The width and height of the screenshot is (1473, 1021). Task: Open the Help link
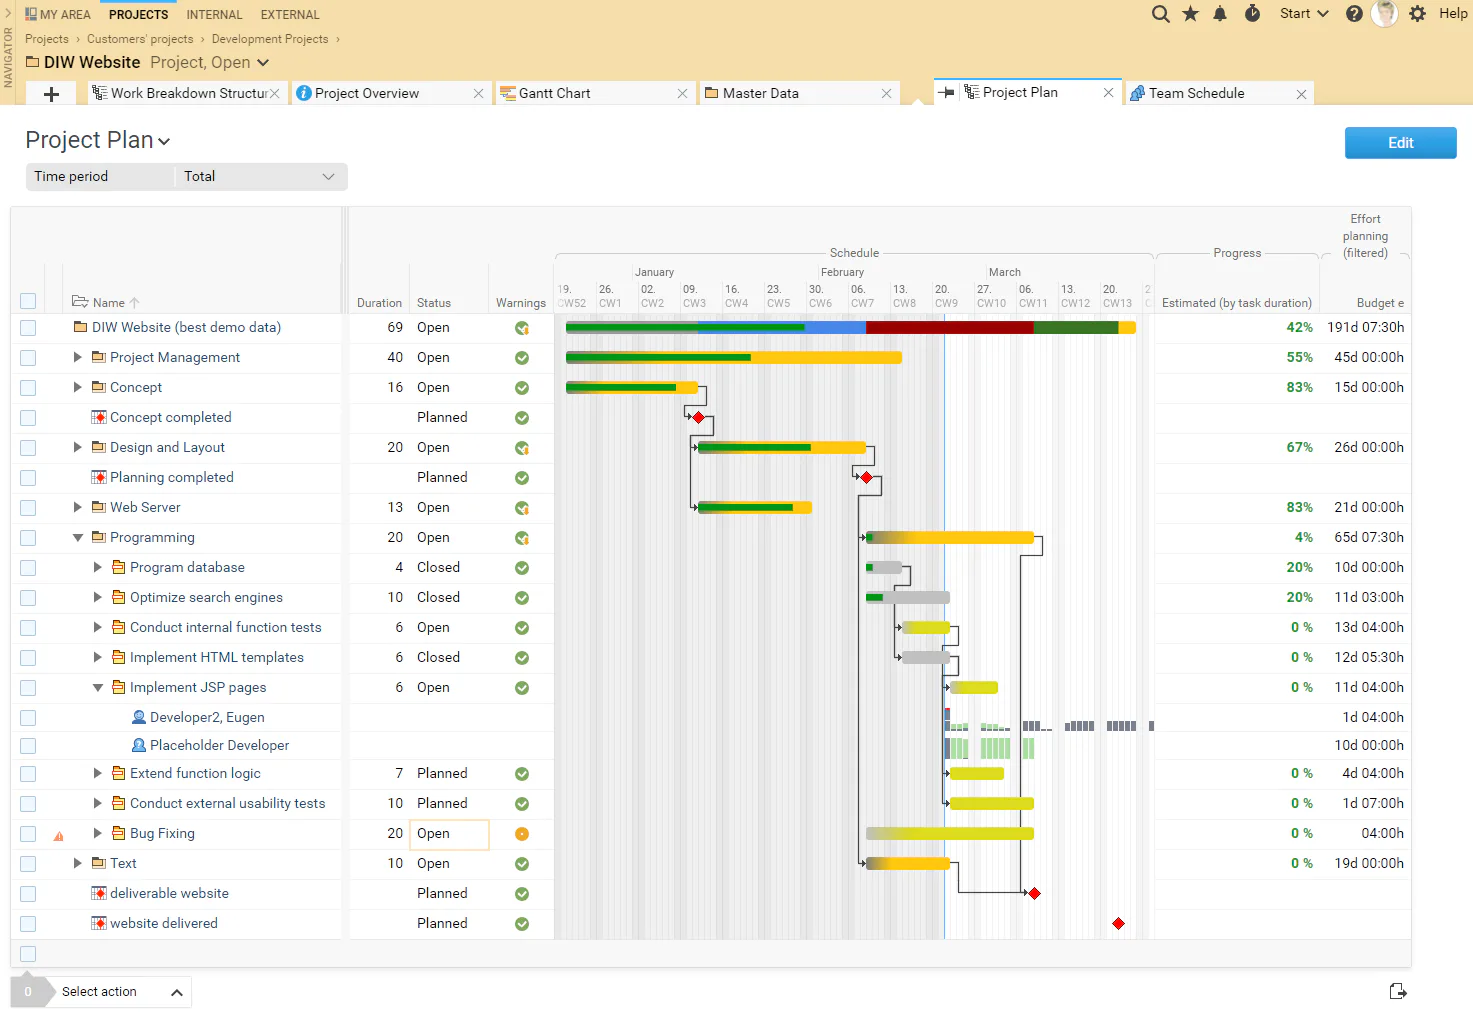pyautogui.click(x=1453, y=14)
